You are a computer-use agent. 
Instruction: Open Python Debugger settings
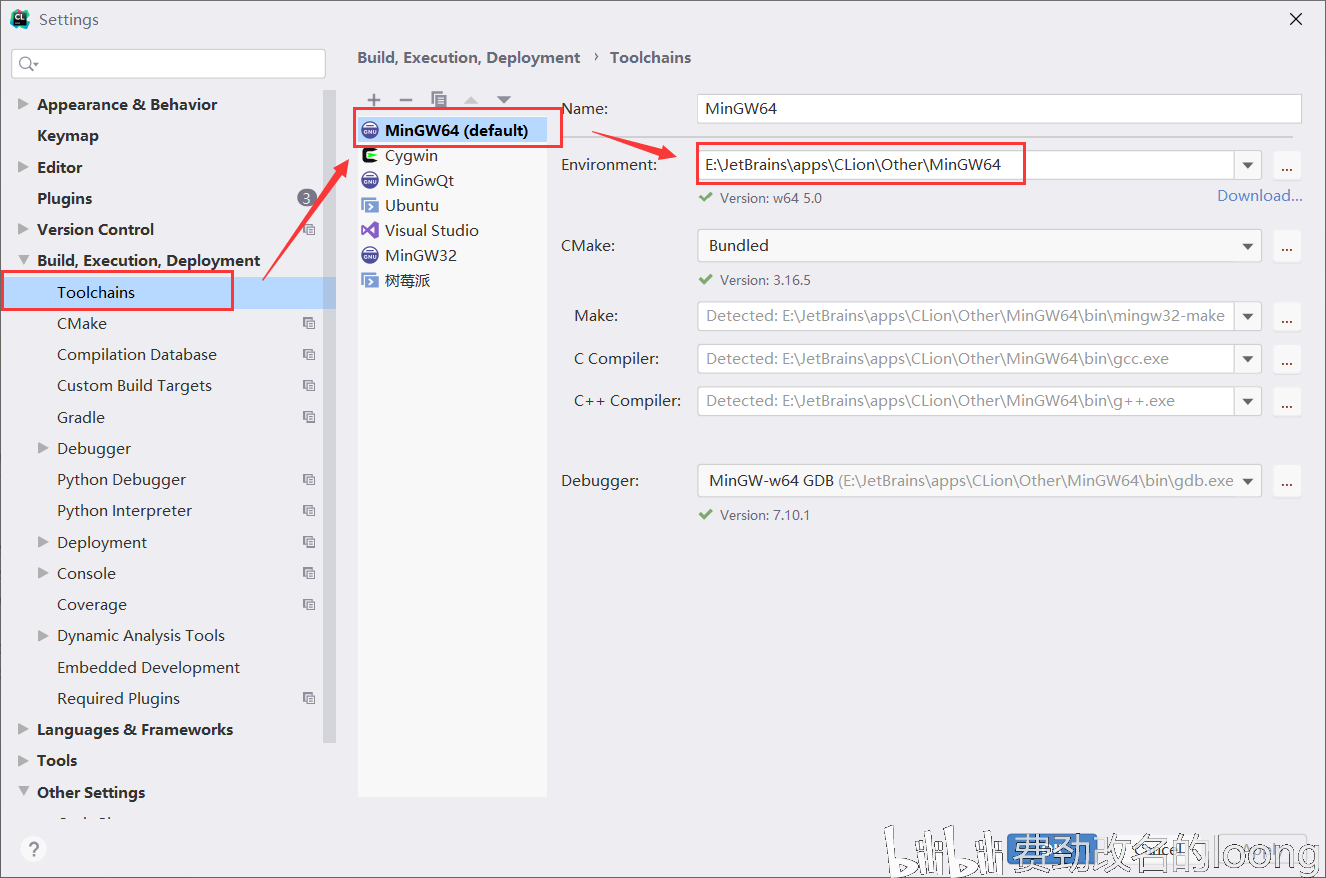coord(121,480)
